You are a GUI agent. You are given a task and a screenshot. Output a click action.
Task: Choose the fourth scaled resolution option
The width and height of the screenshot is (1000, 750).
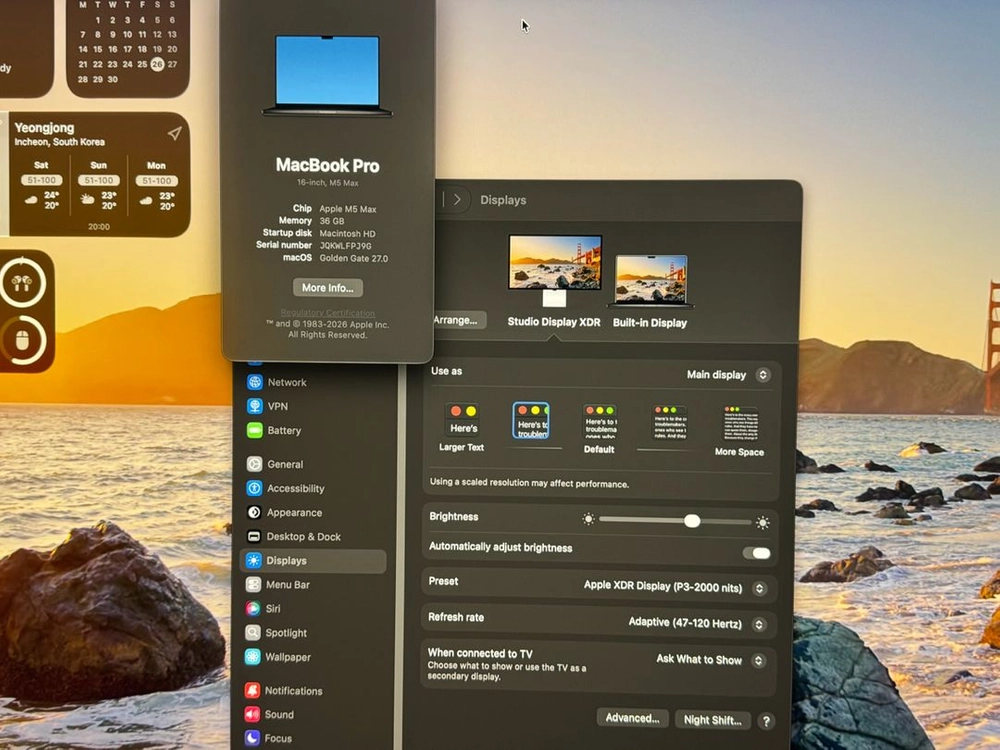(x=669, y=423)
